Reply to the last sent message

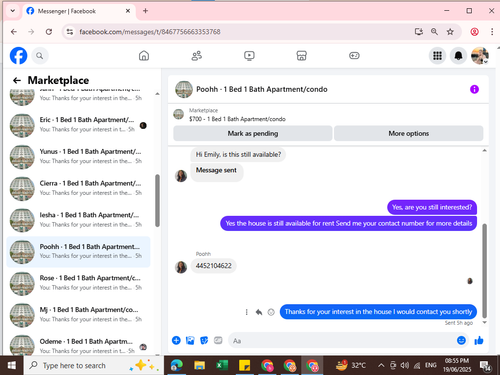pos(259,312)
